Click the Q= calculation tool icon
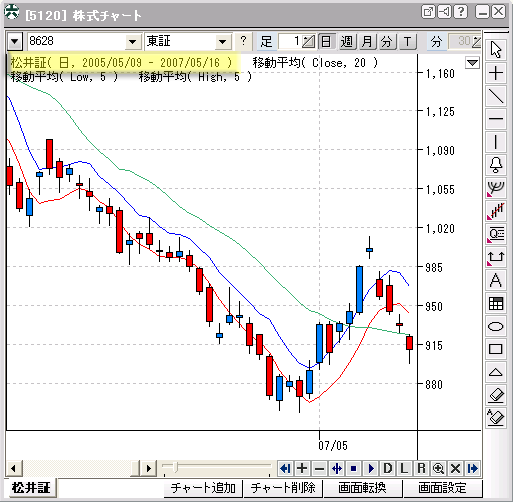 (x=496, y=234)
